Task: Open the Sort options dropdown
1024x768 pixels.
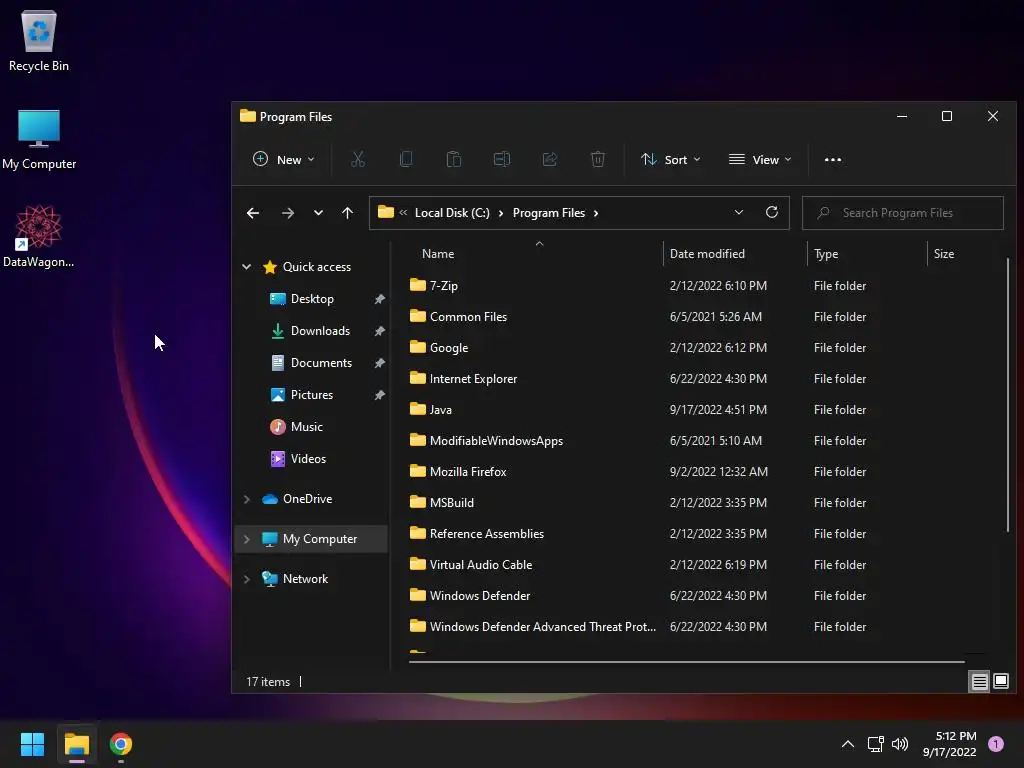Action: click(670, 159)
